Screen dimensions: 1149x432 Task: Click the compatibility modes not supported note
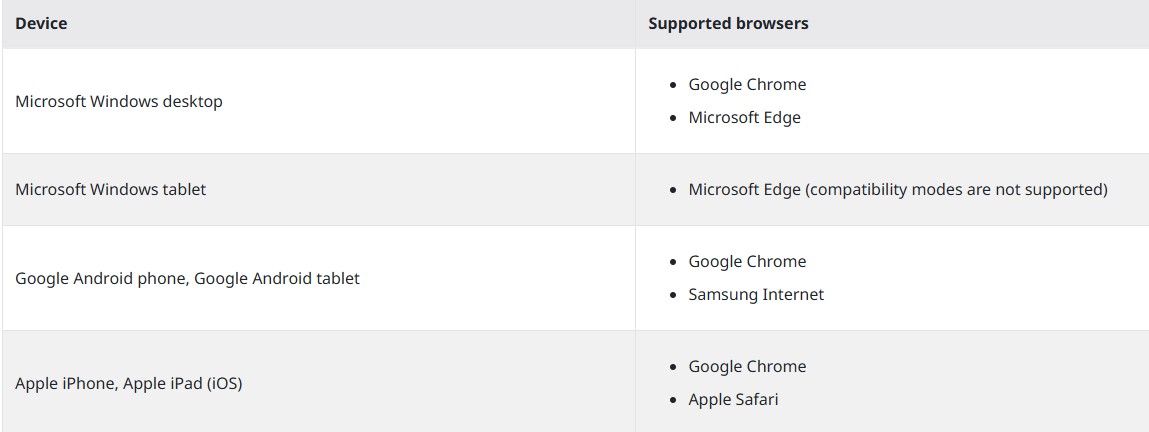coord(956,189)
